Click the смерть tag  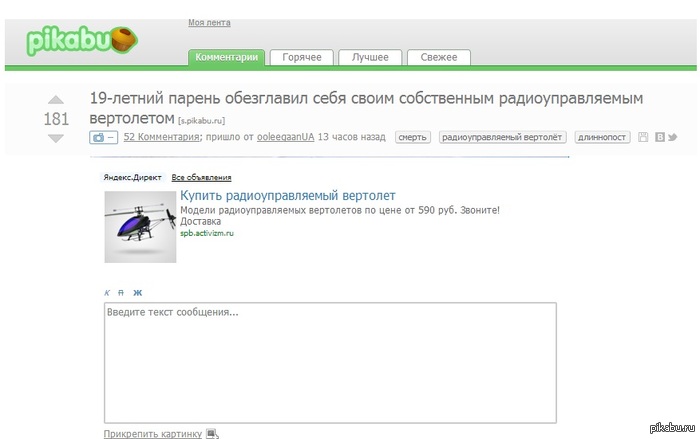click(412, 137)
